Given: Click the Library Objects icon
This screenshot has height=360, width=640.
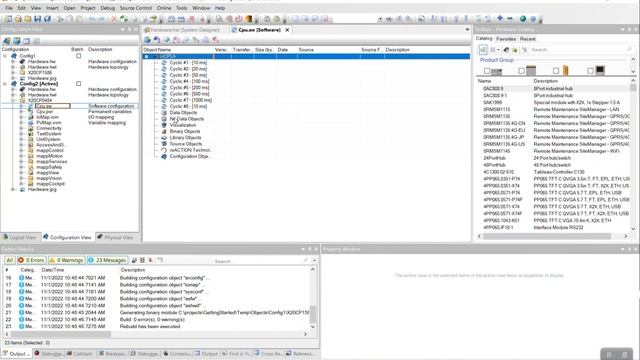Looking at the screenshot, I should (x=164, y=138).
